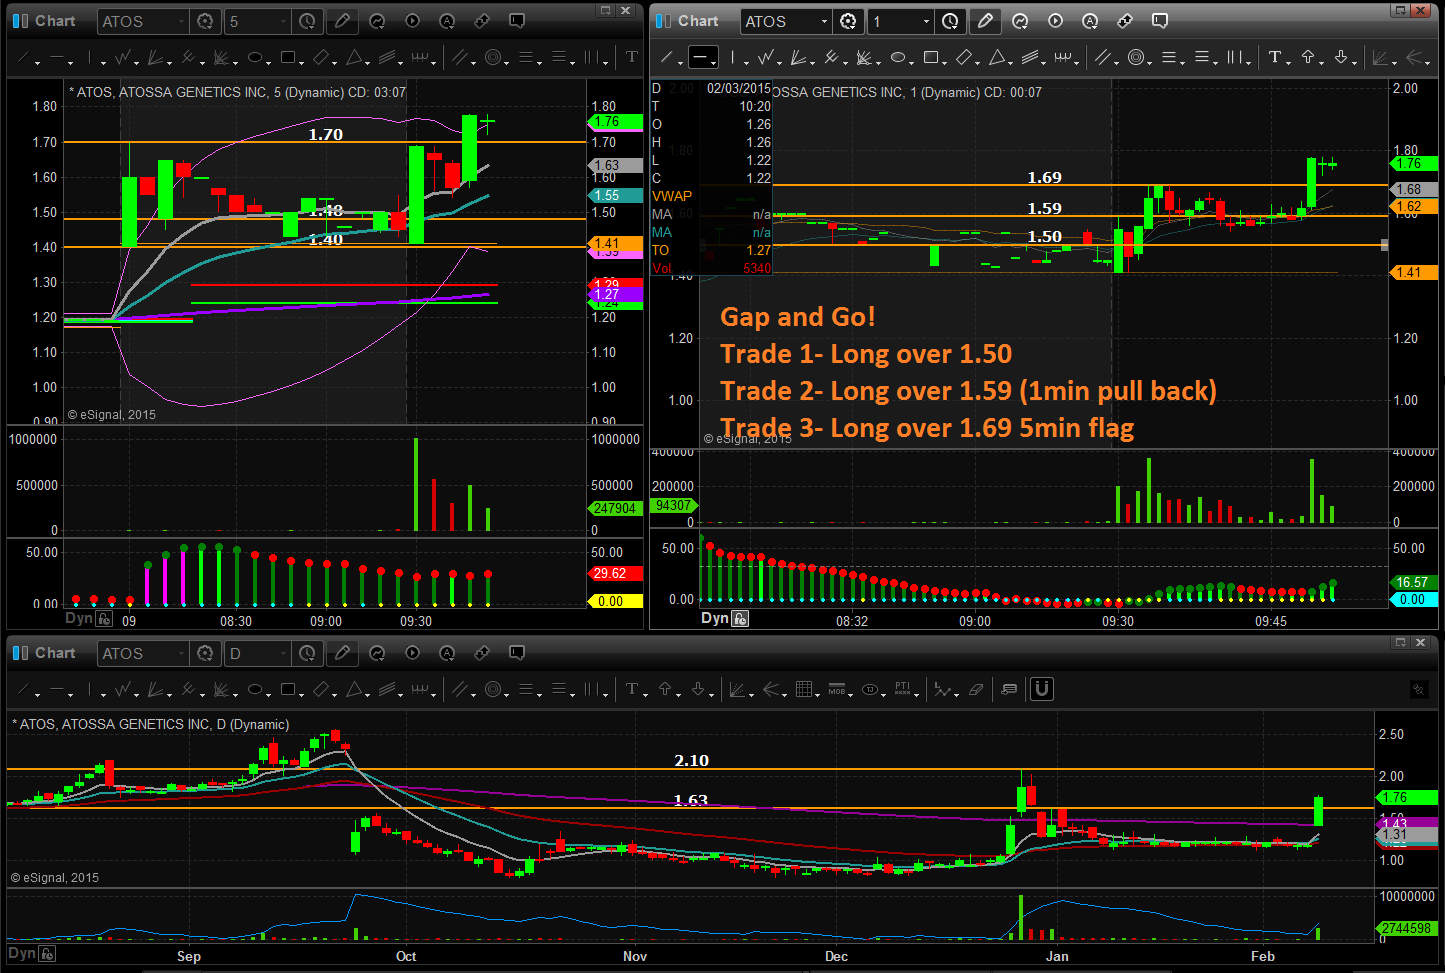Click Chart menu label of 5-minute window
Viewport: 1445px width, 973px height.
[x=55, y=21]
